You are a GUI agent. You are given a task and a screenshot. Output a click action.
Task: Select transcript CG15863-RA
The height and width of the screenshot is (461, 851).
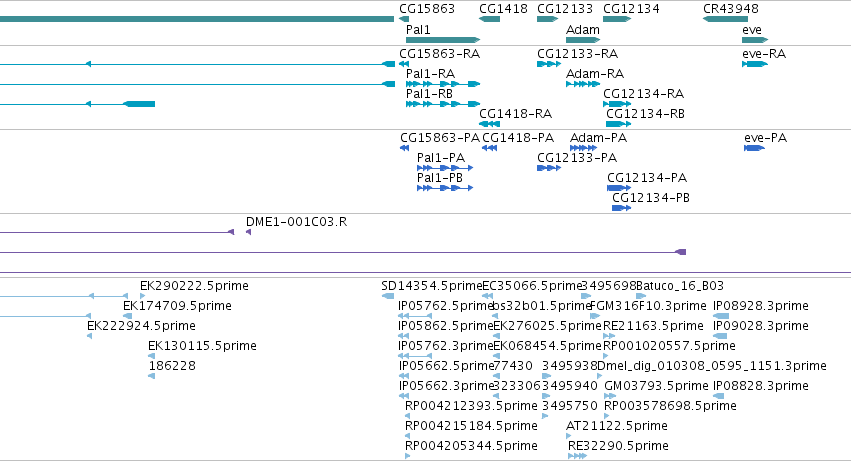click(439, 54)
